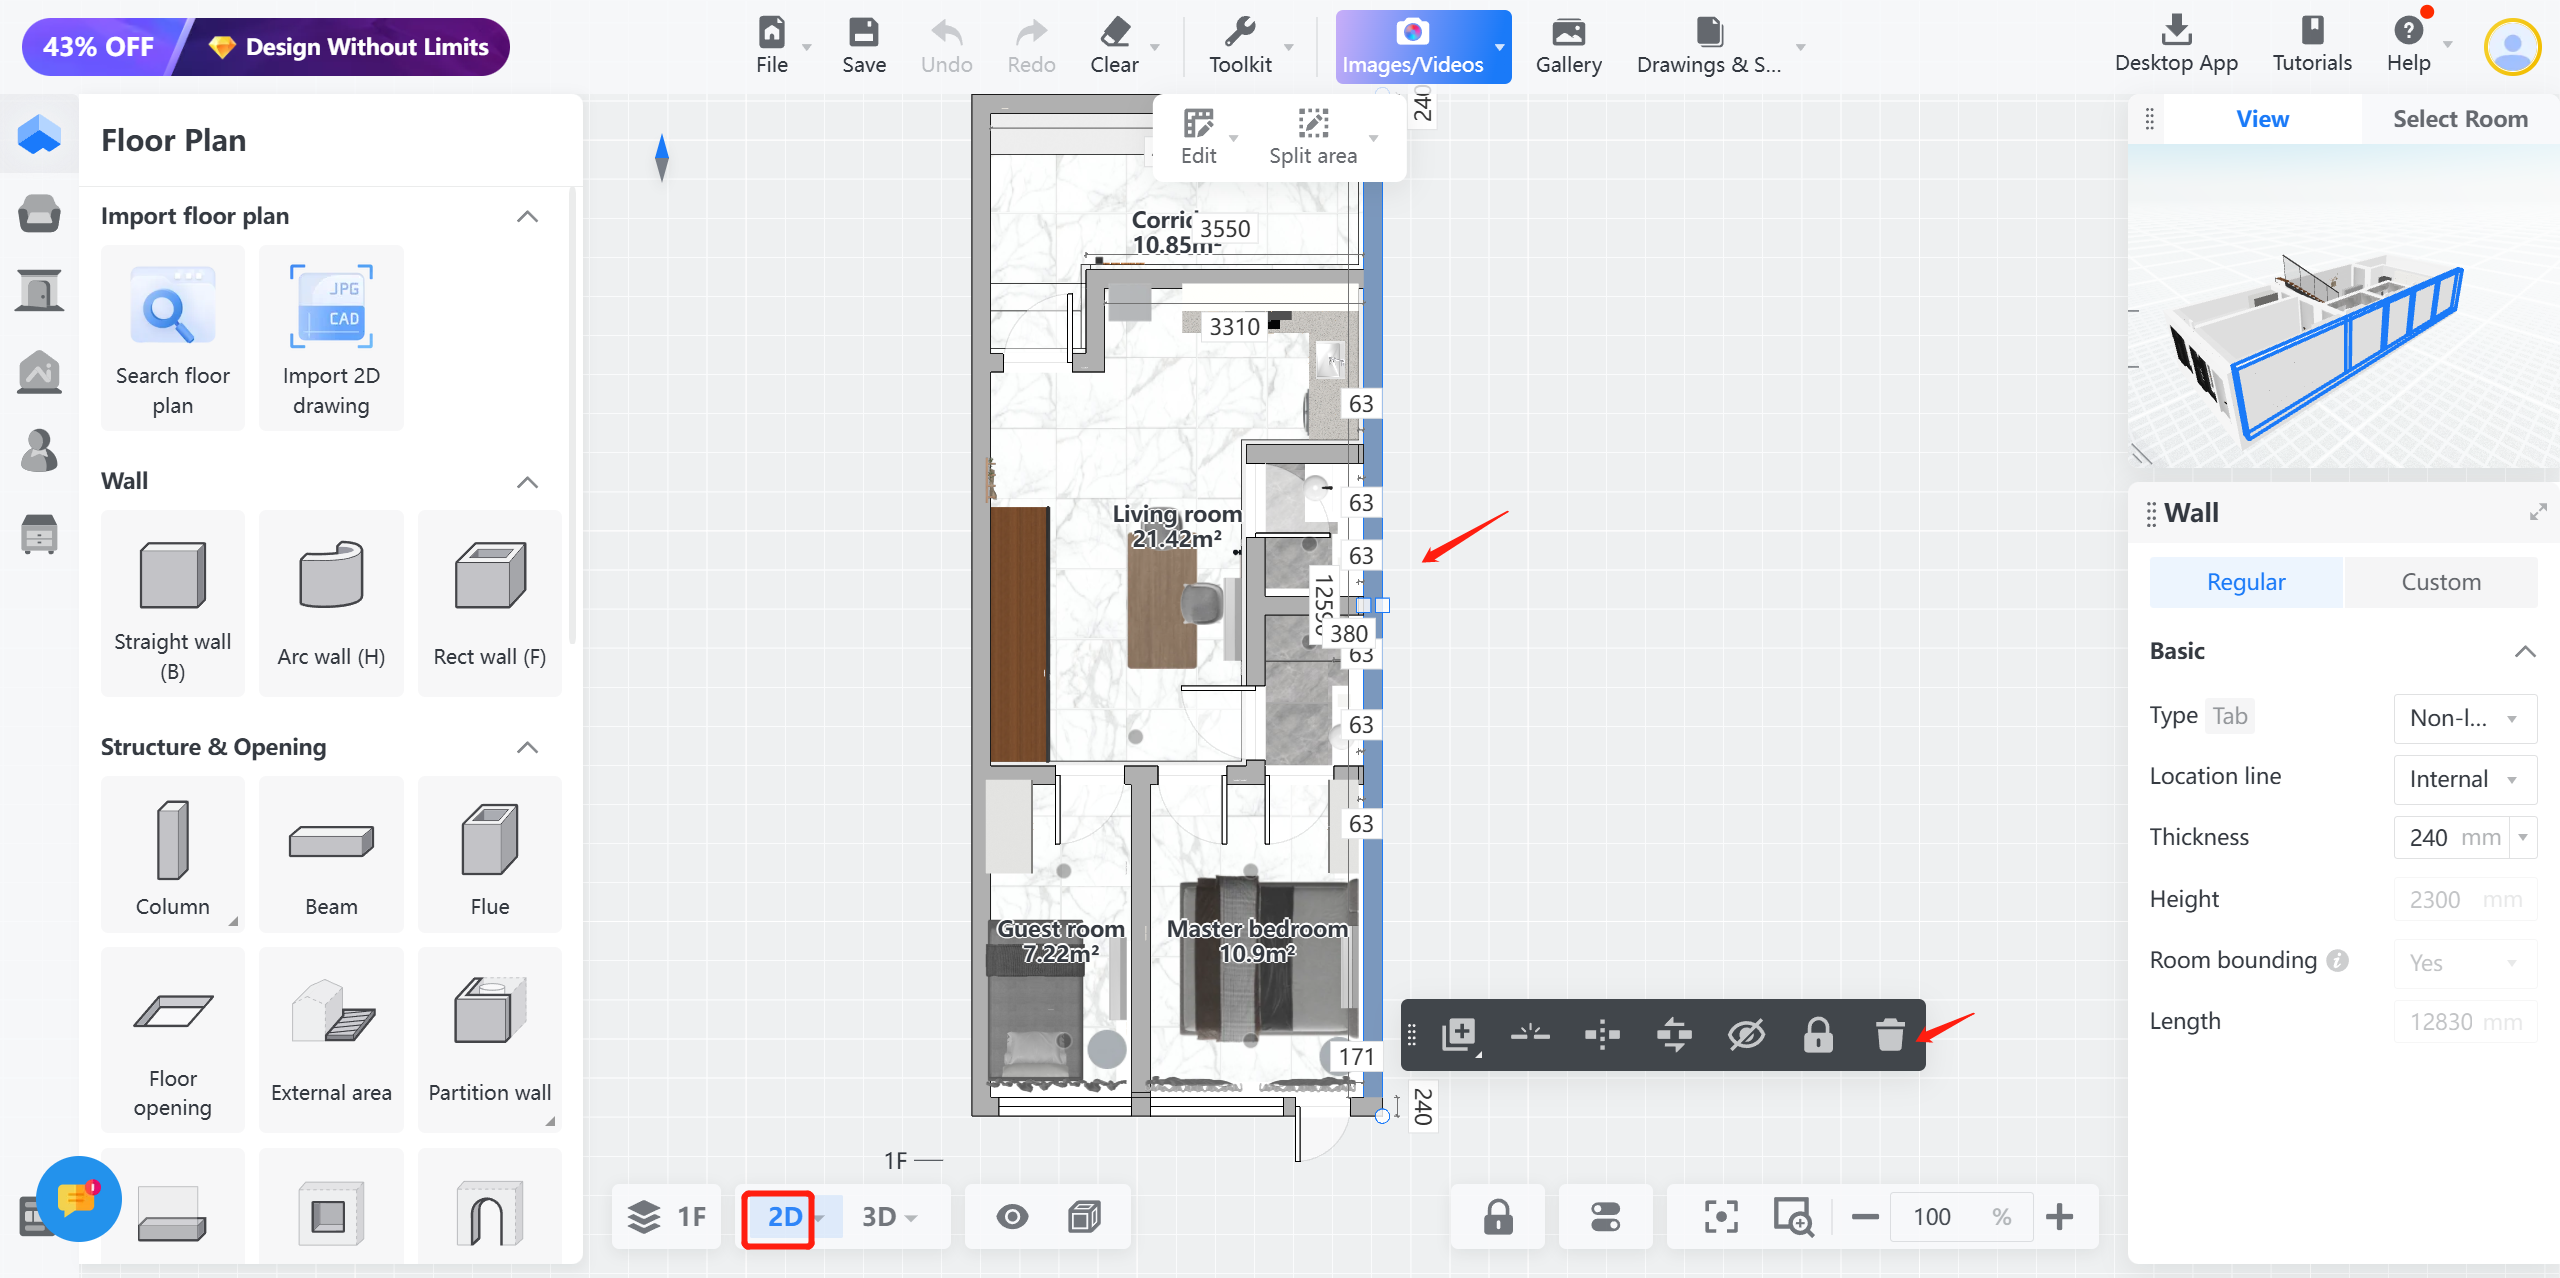Open Toolkit from the top toolbar

click(1239, 46)
